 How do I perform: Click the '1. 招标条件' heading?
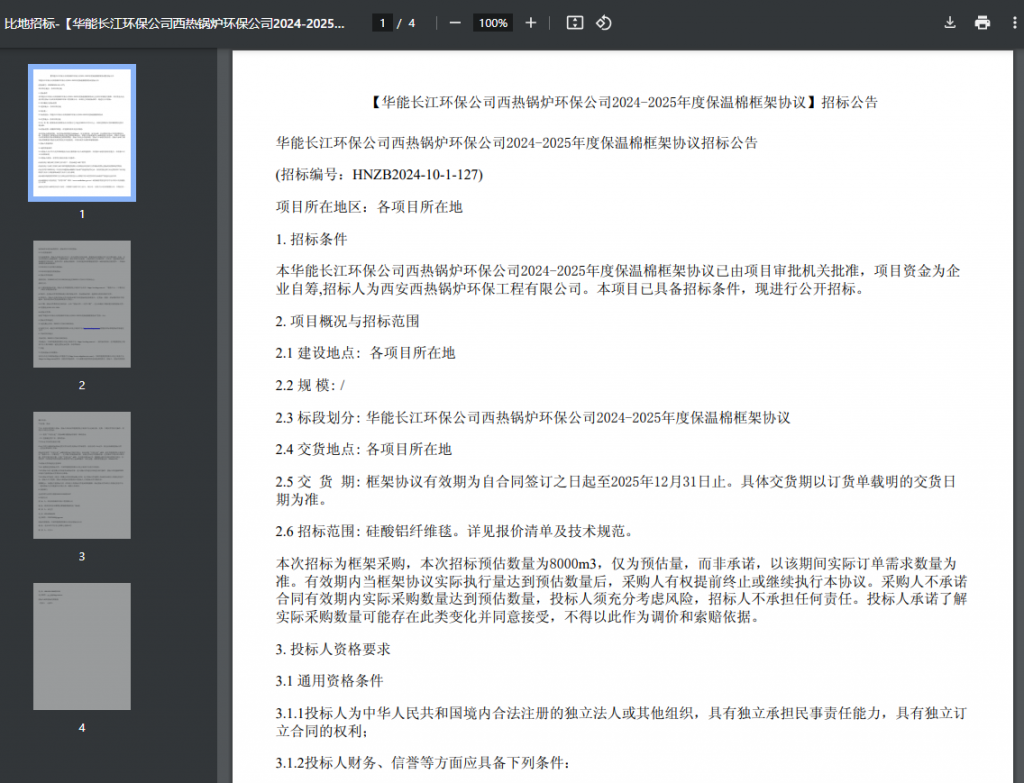click(312, 239)
